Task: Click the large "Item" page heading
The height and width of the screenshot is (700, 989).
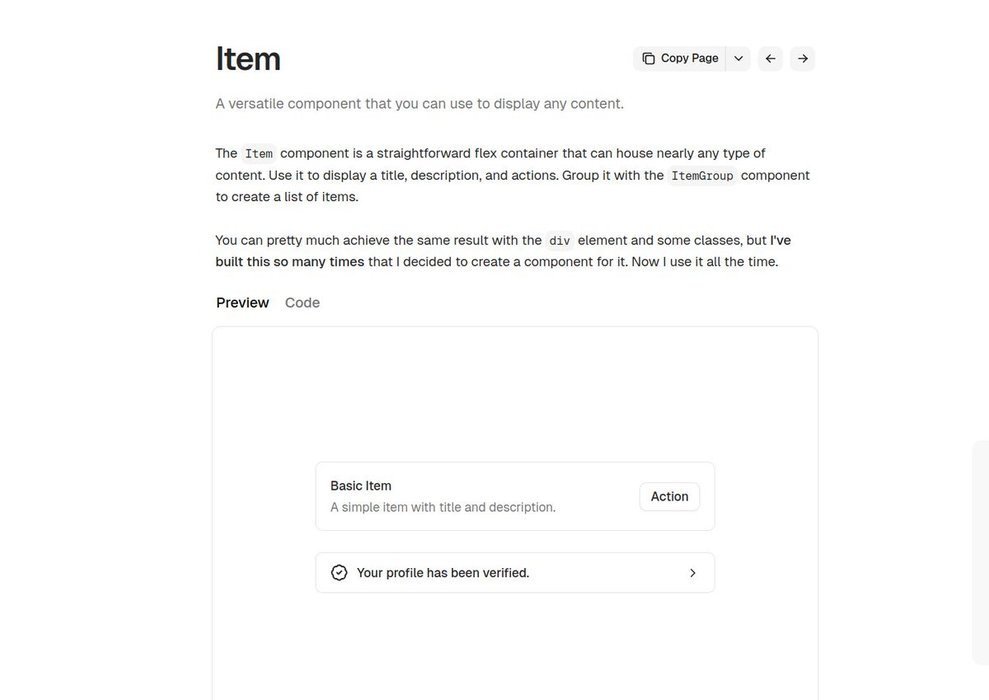Action: [x=248, y=59]
